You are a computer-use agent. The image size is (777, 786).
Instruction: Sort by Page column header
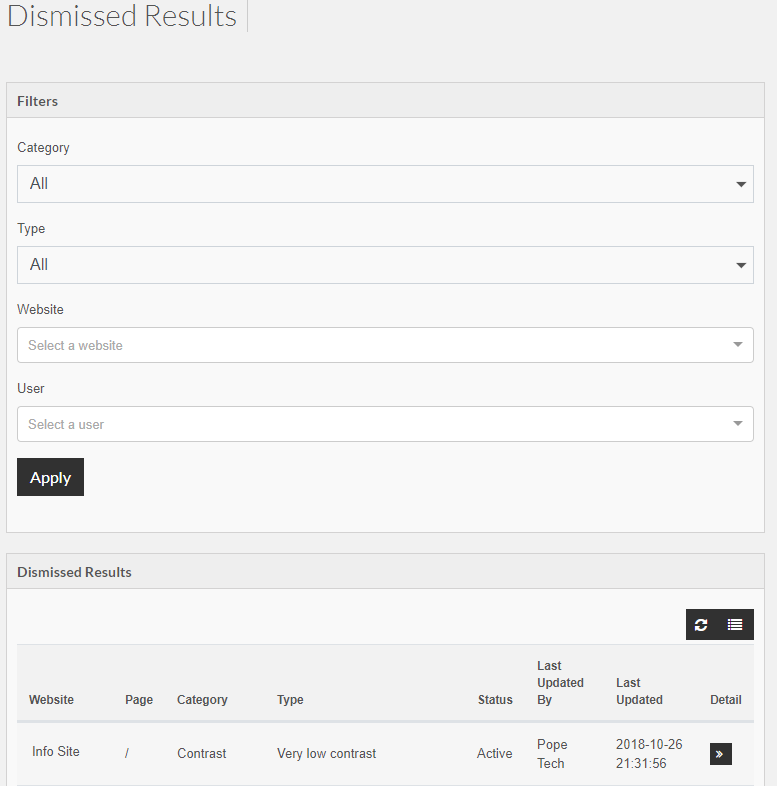pyautogui.click(x=139, y=700)
